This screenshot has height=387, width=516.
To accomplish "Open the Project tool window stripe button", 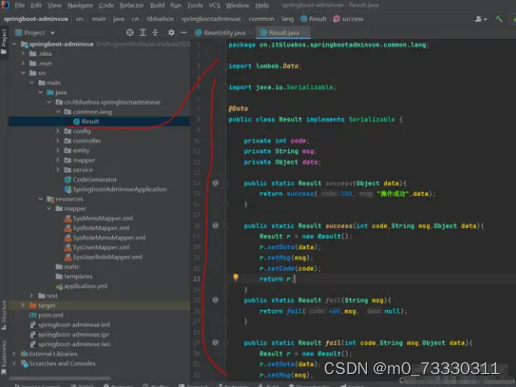I will 4,42.
